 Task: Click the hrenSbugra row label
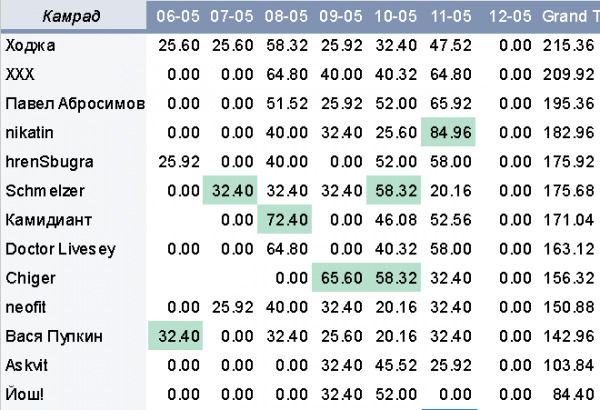pyautogui.click(x=49, y=162)
